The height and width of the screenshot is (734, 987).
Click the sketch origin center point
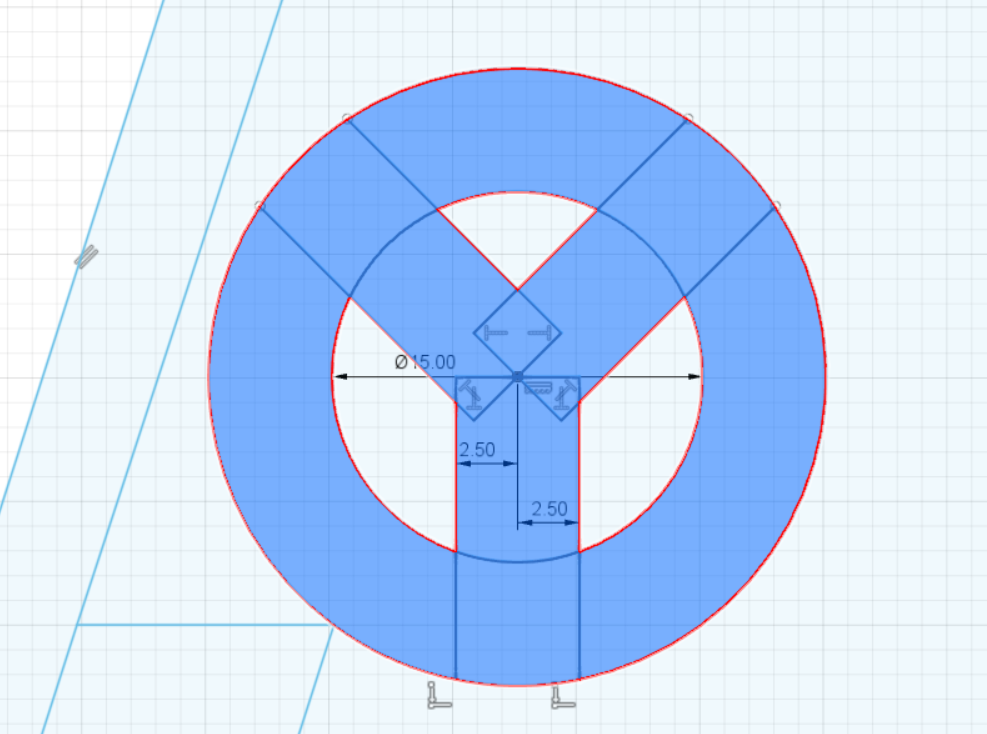(517, 376)
